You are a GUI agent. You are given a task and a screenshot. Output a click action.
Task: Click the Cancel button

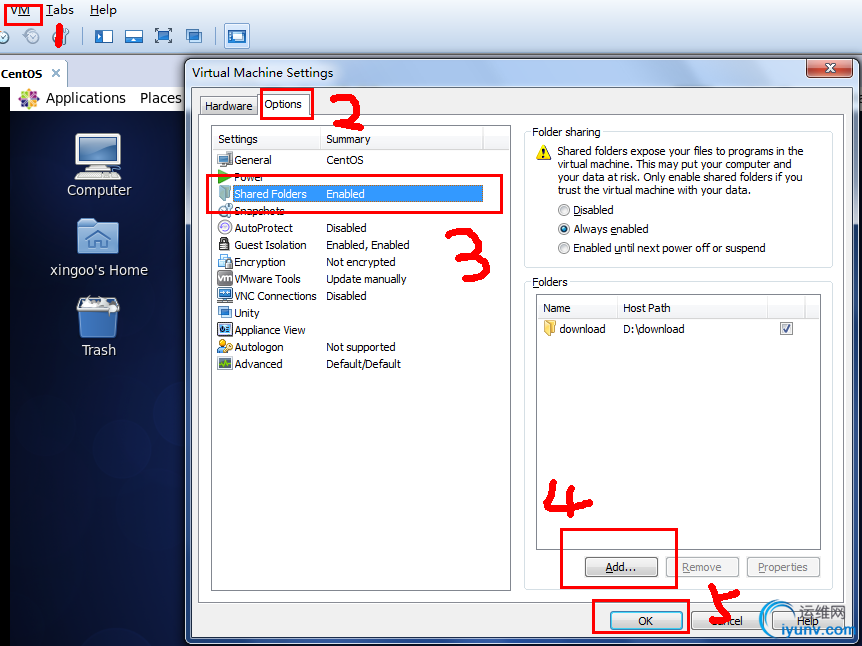pos(727,621)
